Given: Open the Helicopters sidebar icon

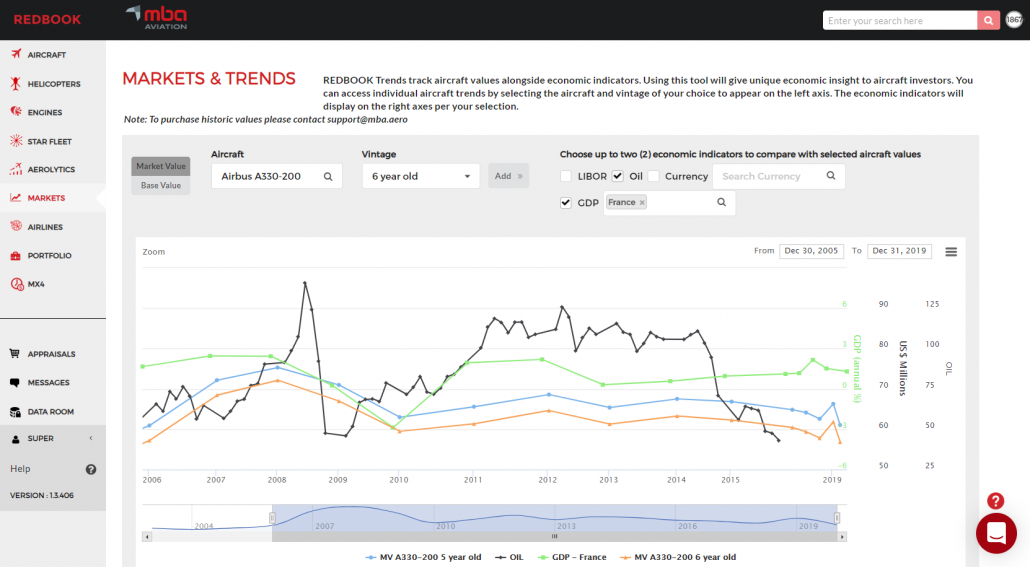Looking at the screenshot, I should (x=16, y=83).
